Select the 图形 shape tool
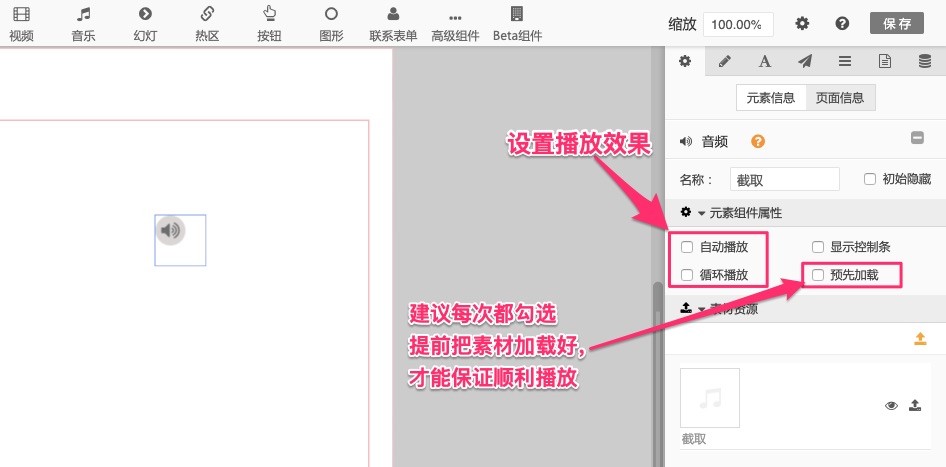 coord(331,24)
